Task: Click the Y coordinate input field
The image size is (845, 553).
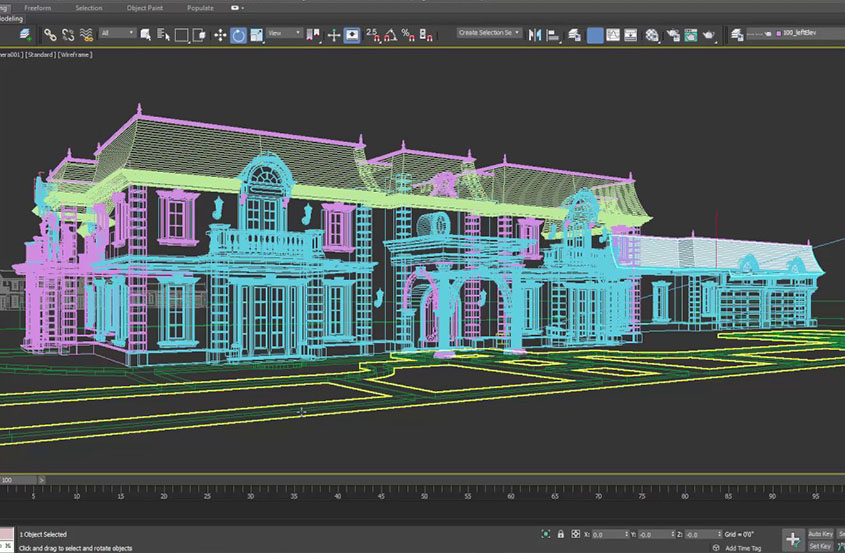Action: (654, 535)
